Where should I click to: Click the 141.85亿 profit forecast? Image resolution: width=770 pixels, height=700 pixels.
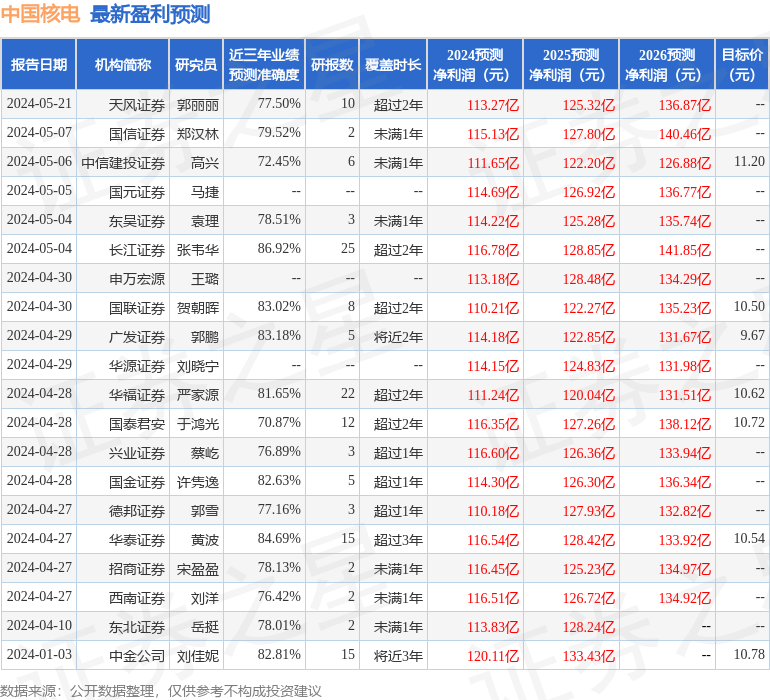(x=685, y=250)
